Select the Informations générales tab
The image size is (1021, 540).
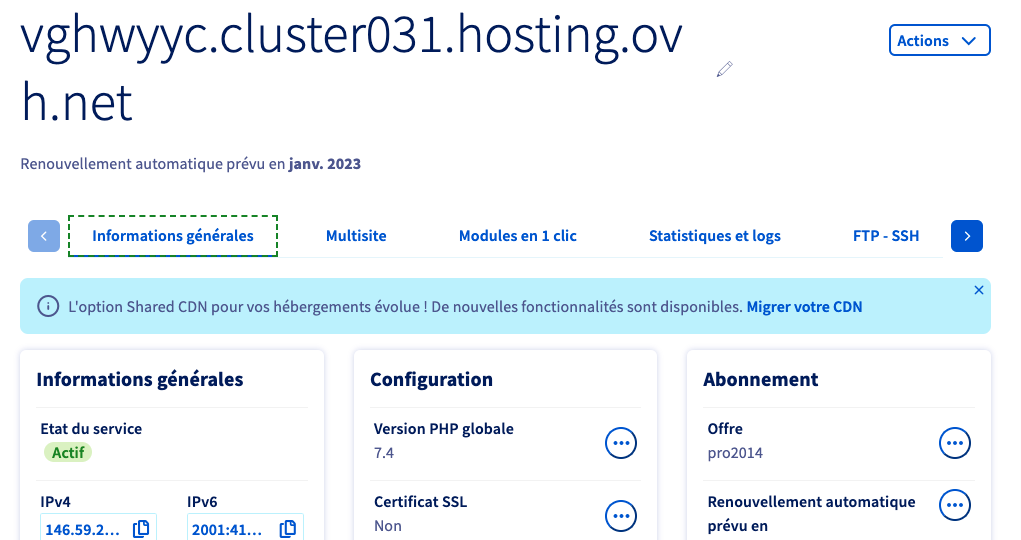pyautogui.click(x=173, y=236)
